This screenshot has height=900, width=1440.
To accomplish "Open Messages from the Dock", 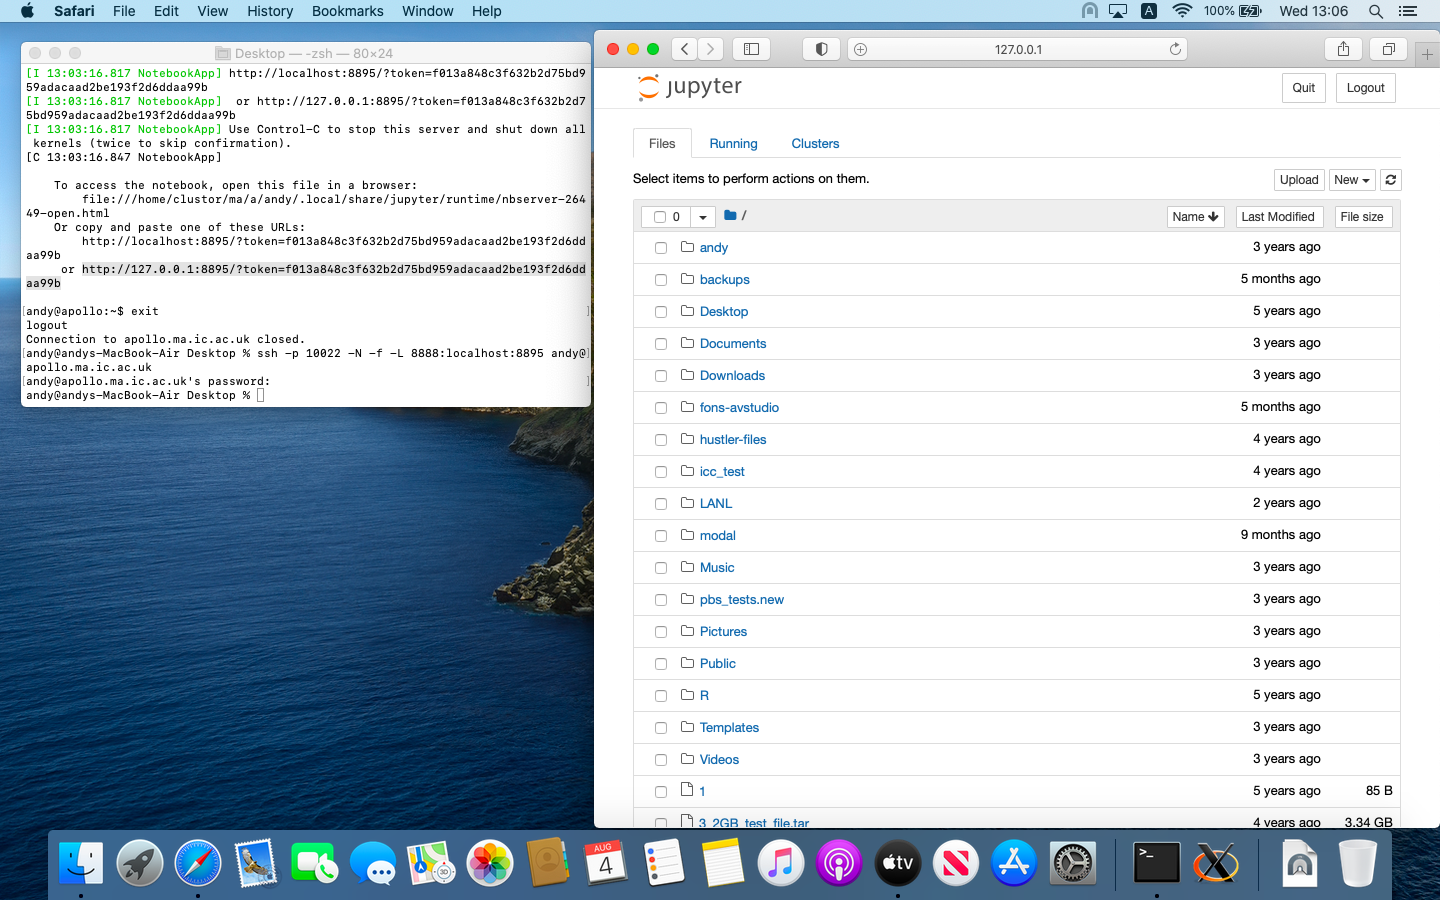I will coord(373,863).
